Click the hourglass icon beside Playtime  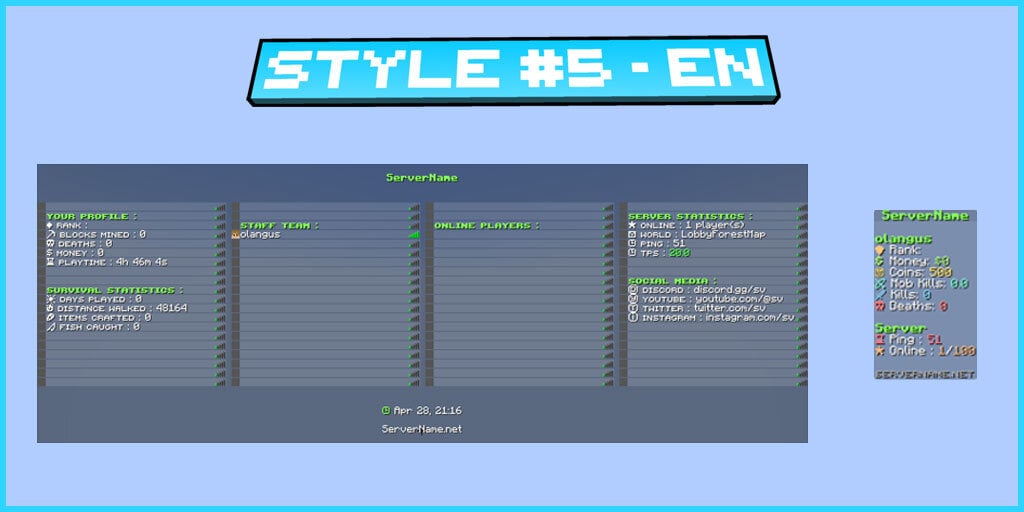tap(50, 262)
